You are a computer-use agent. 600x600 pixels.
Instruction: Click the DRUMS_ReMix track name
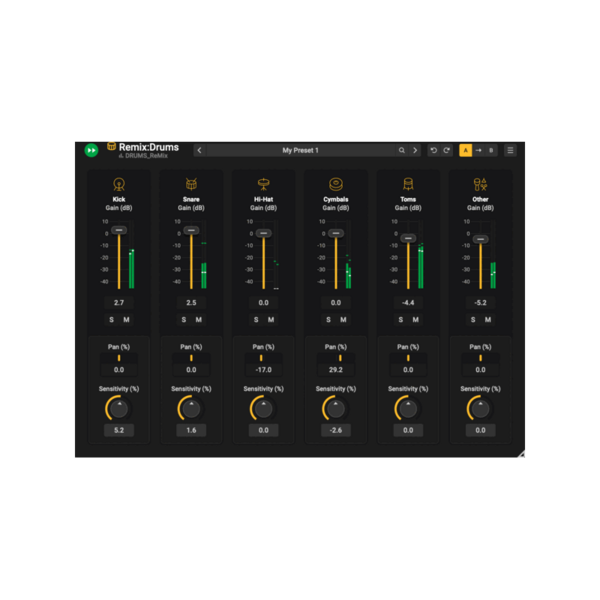(x=146, y=156)
